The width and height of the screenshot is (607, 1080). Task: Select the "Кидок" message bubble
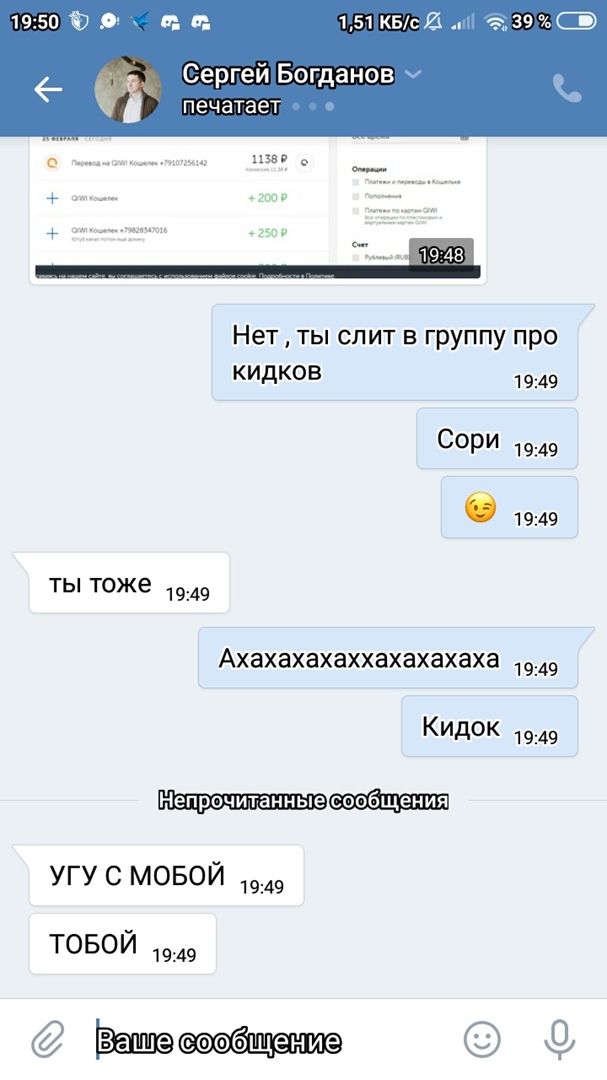[x=489, y=726]
